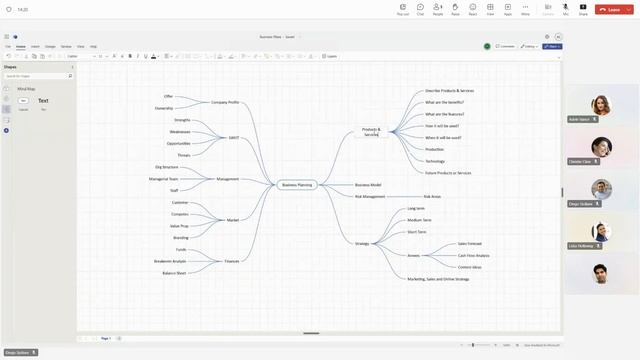This screenshot has height=360, width=640.
Task: Toggle Bold formatting
Action: coord(130,56)
